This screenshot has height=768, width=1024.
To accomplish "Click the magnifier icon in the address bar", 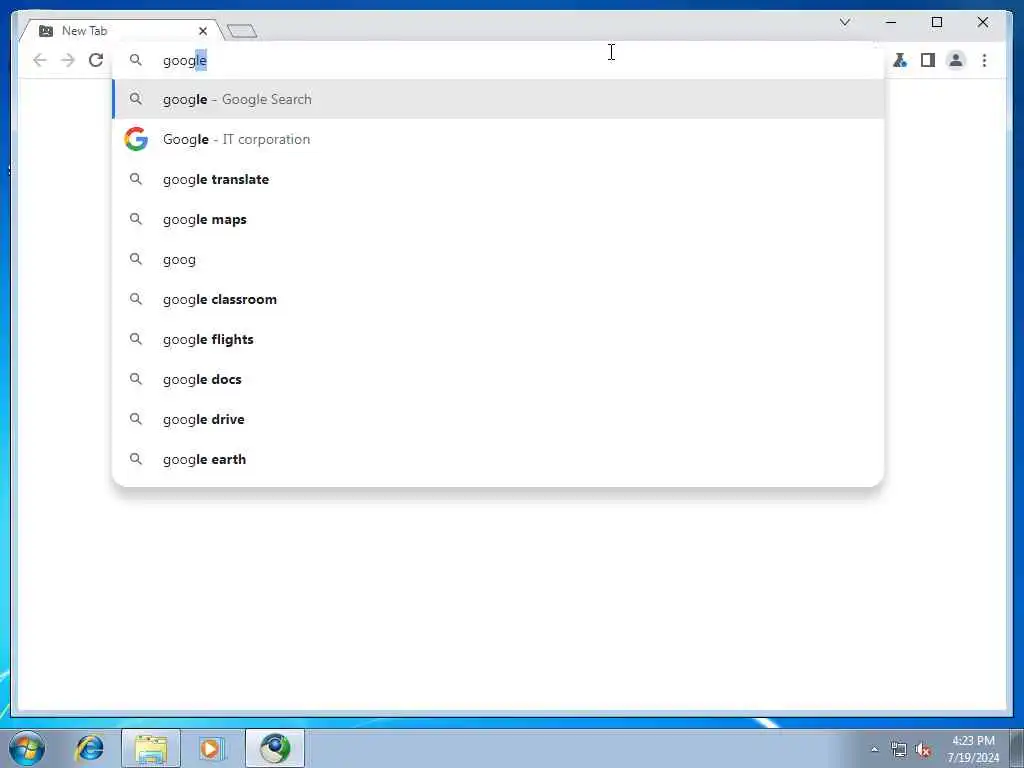I will coord(136,60).
